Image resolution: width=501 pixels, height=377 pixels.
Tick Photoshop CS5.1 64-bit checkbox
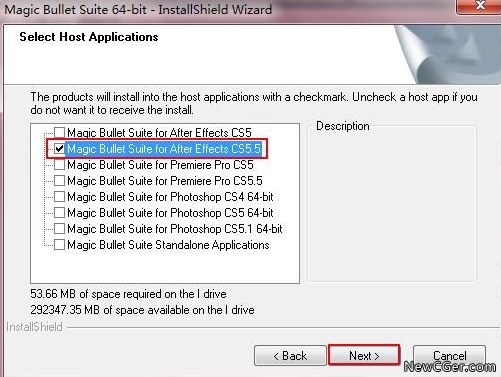pyautogui.click(x=59, y=229)
